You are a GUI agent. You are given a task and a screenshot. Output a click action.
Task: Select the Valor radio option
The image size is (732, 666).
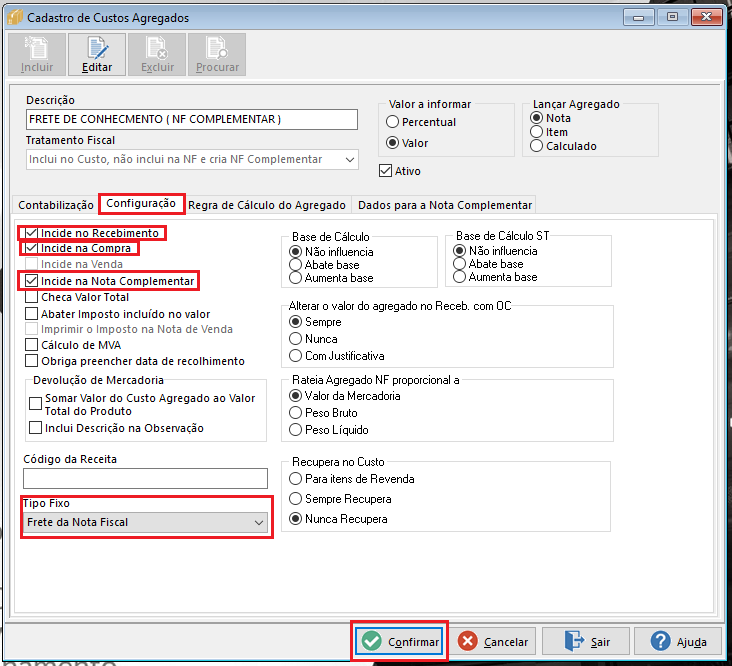(x=407, y=143)
